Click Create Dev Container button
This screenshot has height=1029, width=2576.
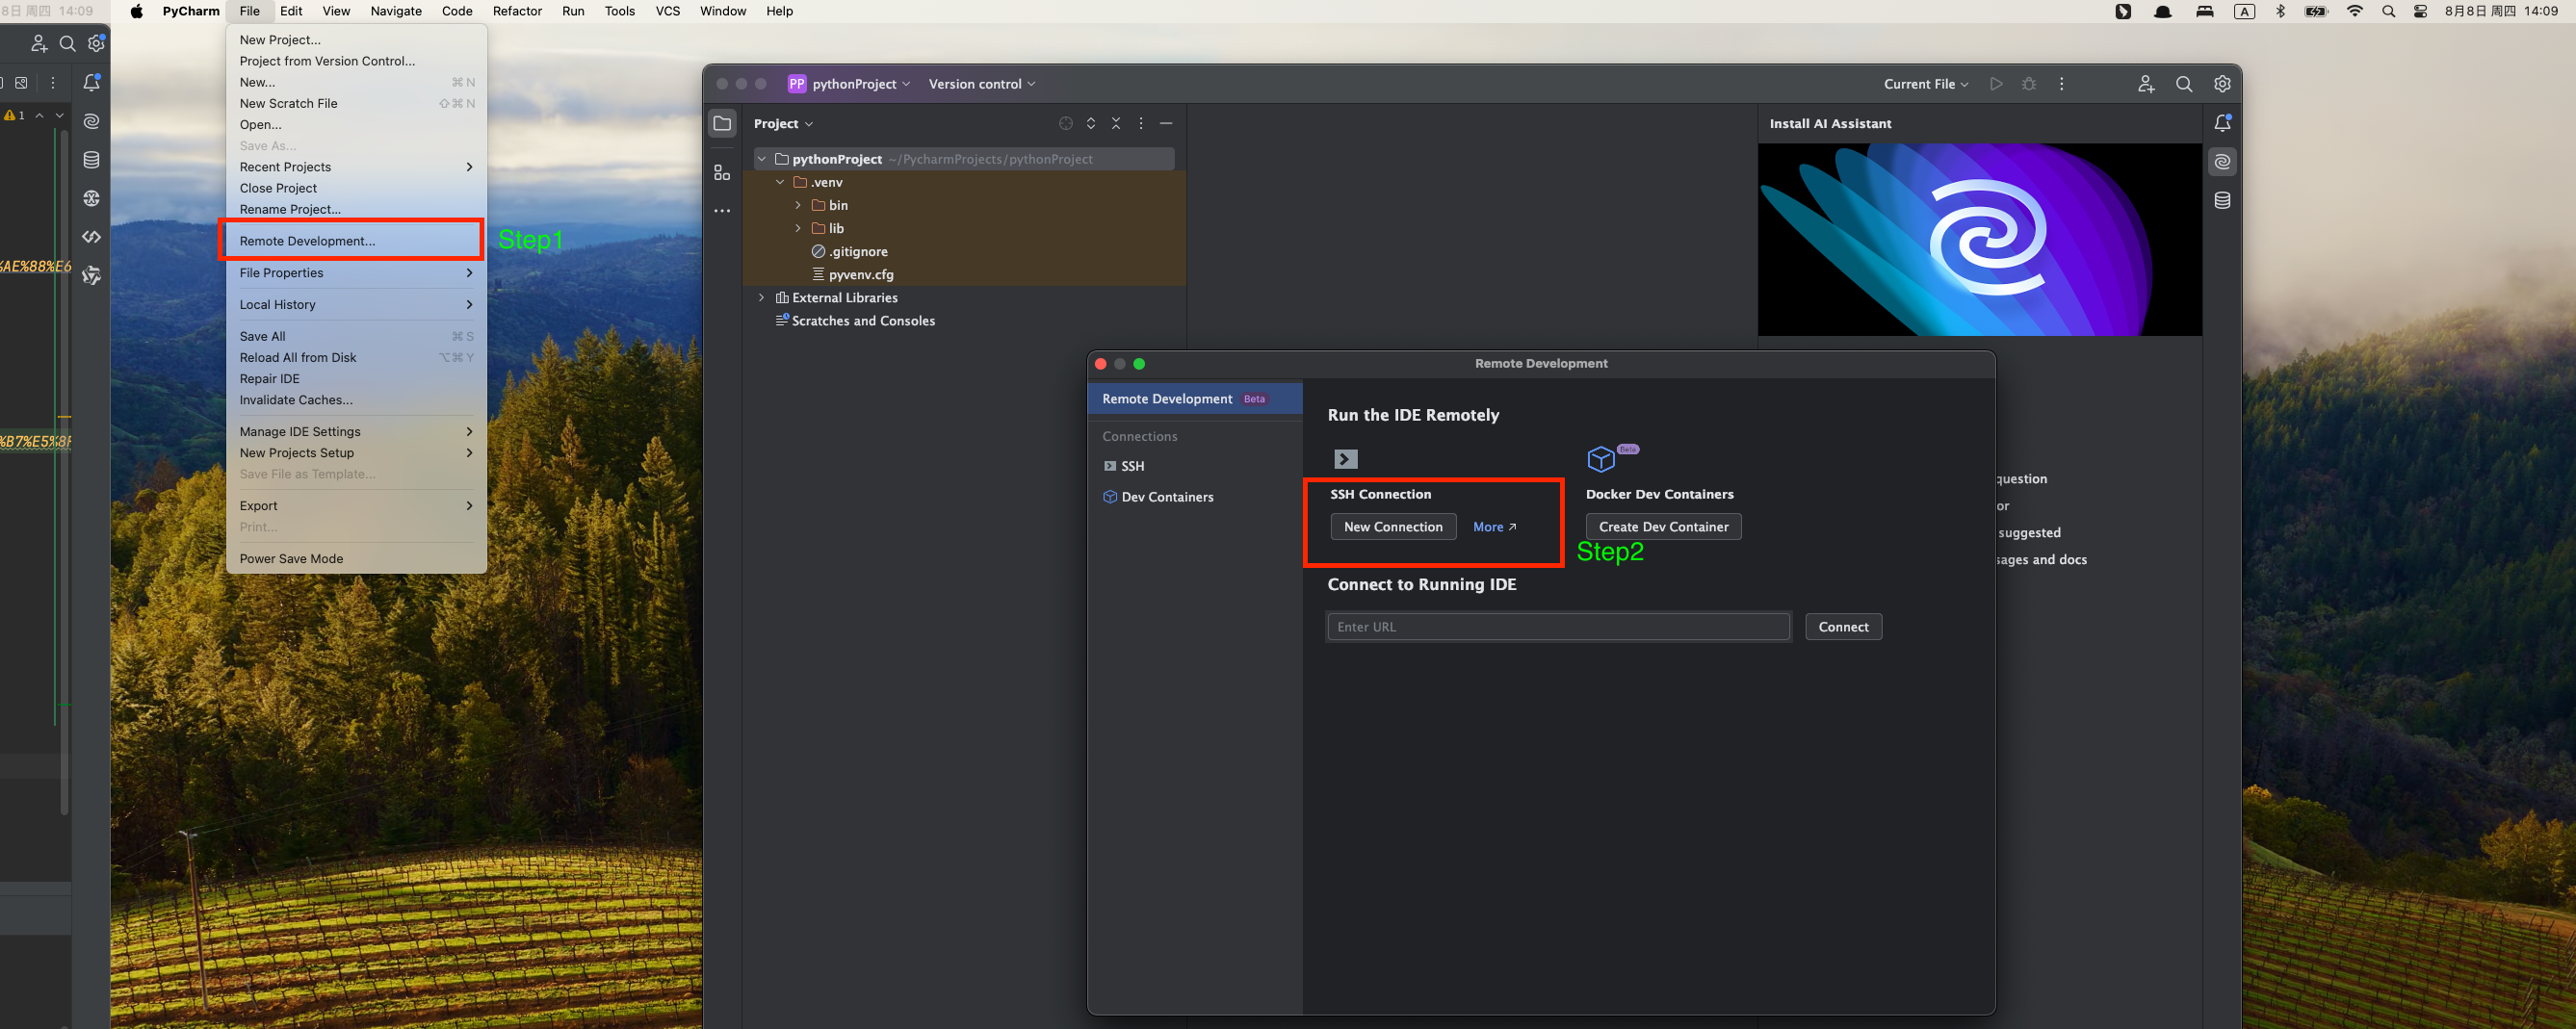coord(1663,527)
